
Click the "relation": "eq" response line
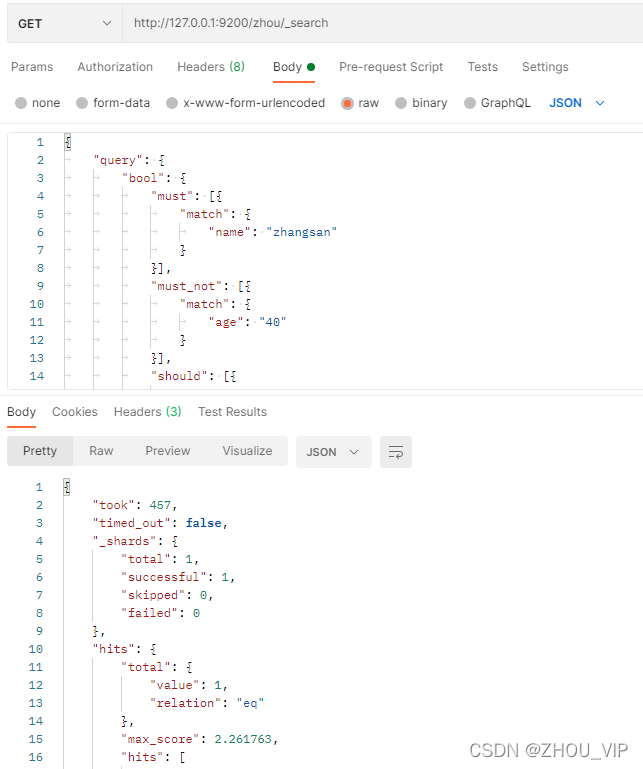click(x=207, y=703)
